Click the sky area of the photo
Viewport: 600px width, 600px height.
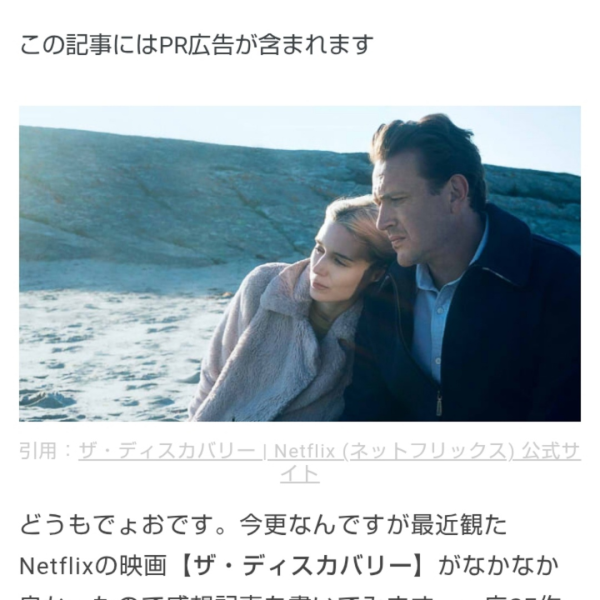tap(230, 122)
